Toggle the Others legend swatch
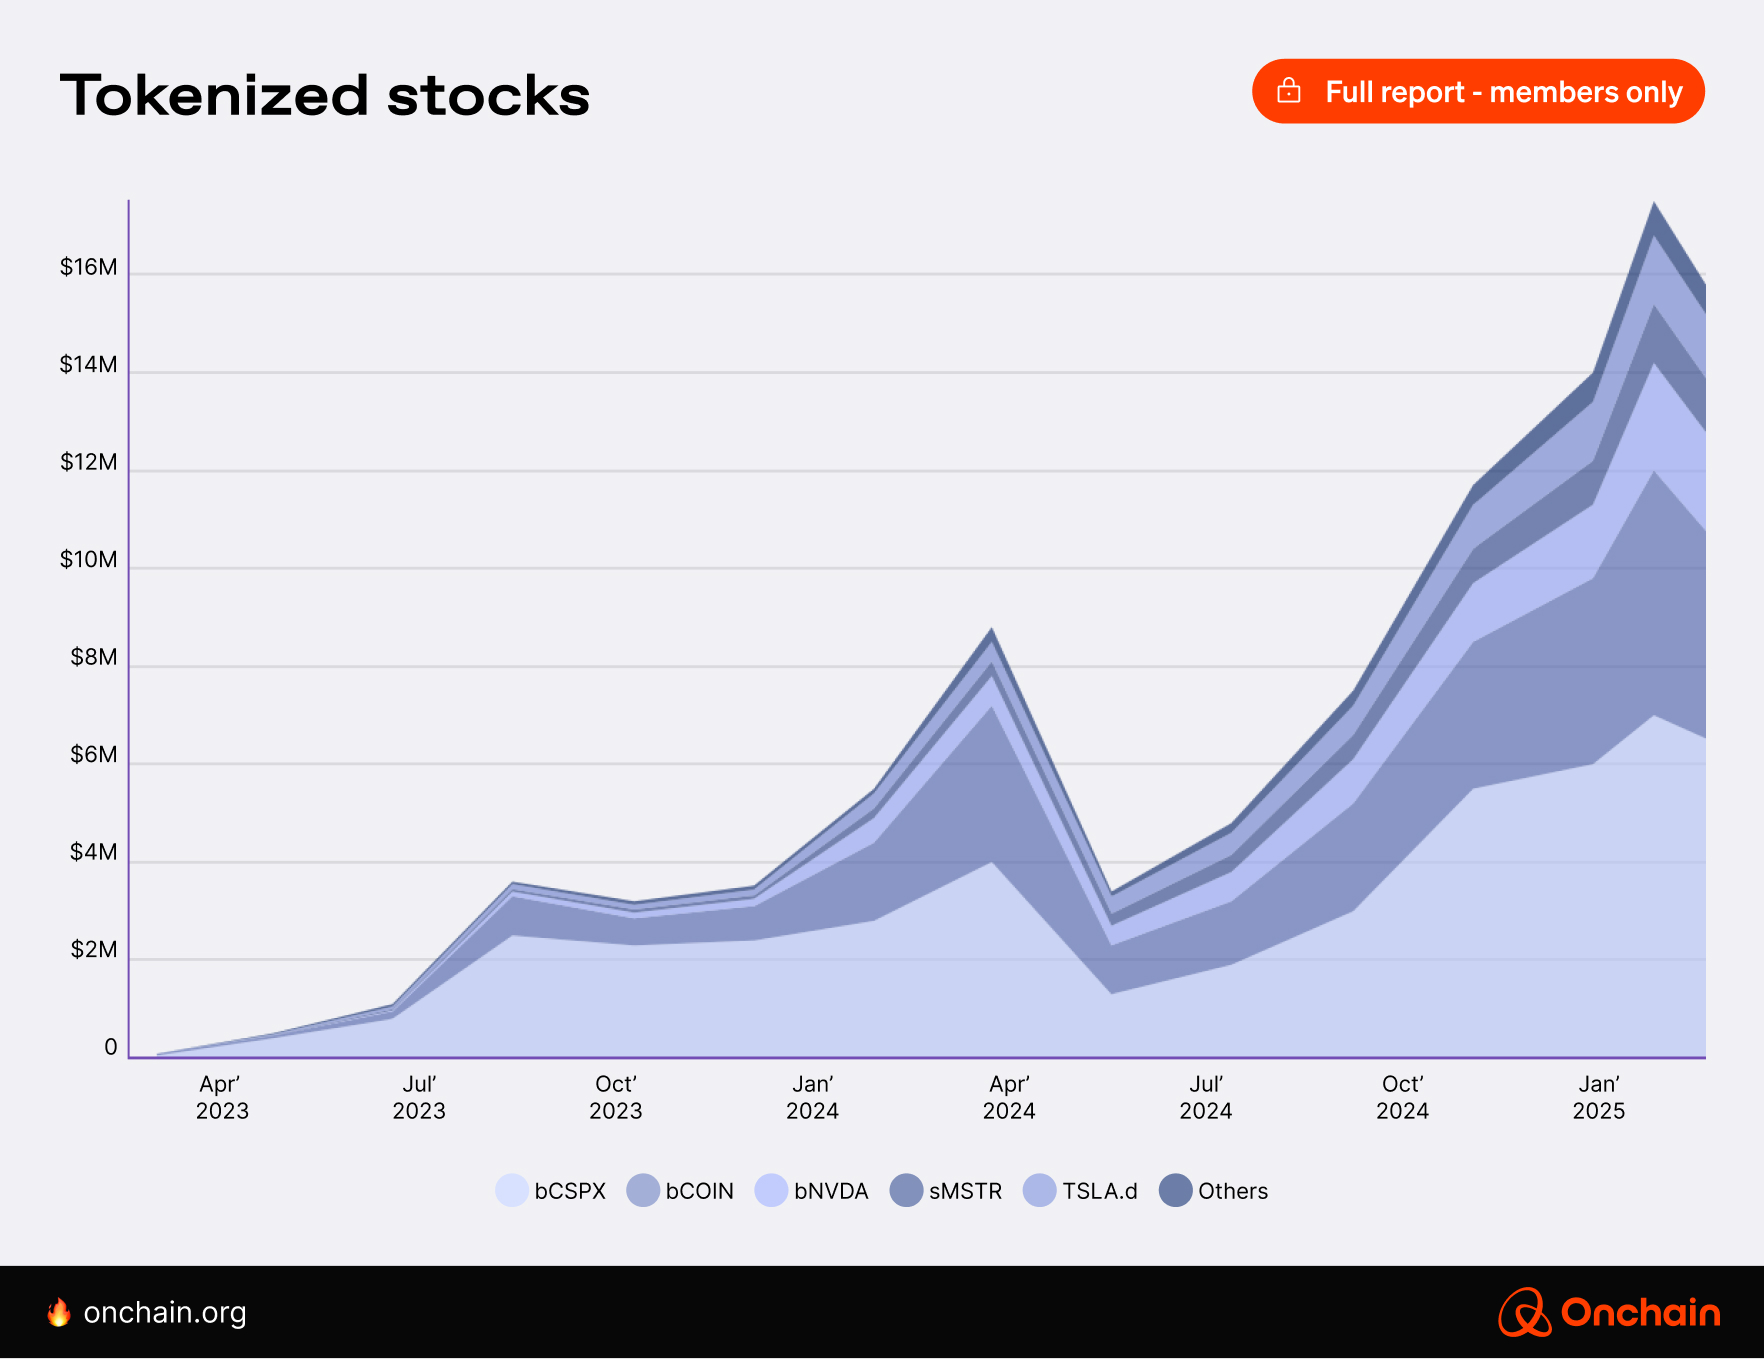 point(1176,1190)
